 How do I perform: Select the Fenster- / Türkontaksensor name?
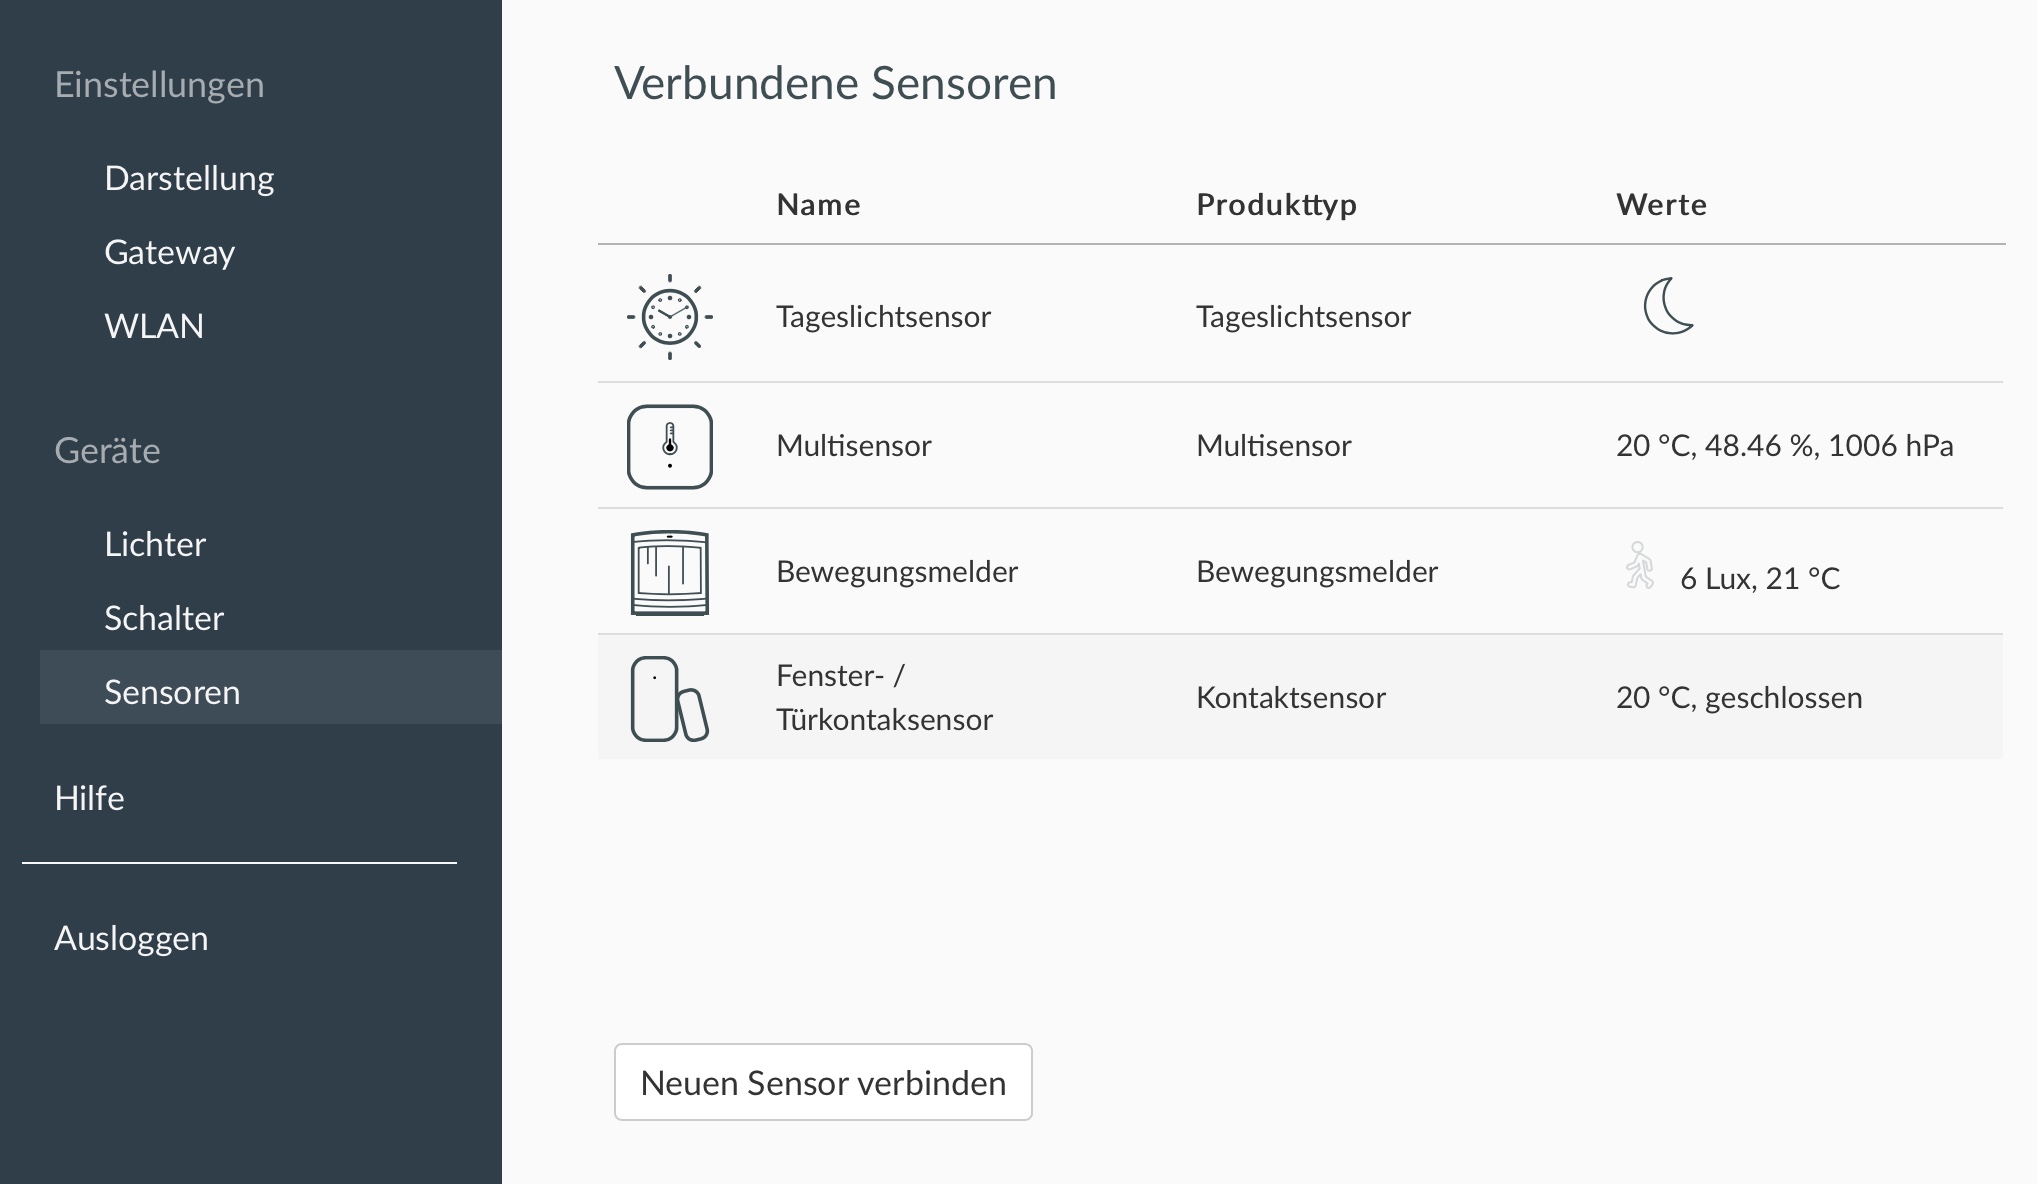click(x=884, y=698)
